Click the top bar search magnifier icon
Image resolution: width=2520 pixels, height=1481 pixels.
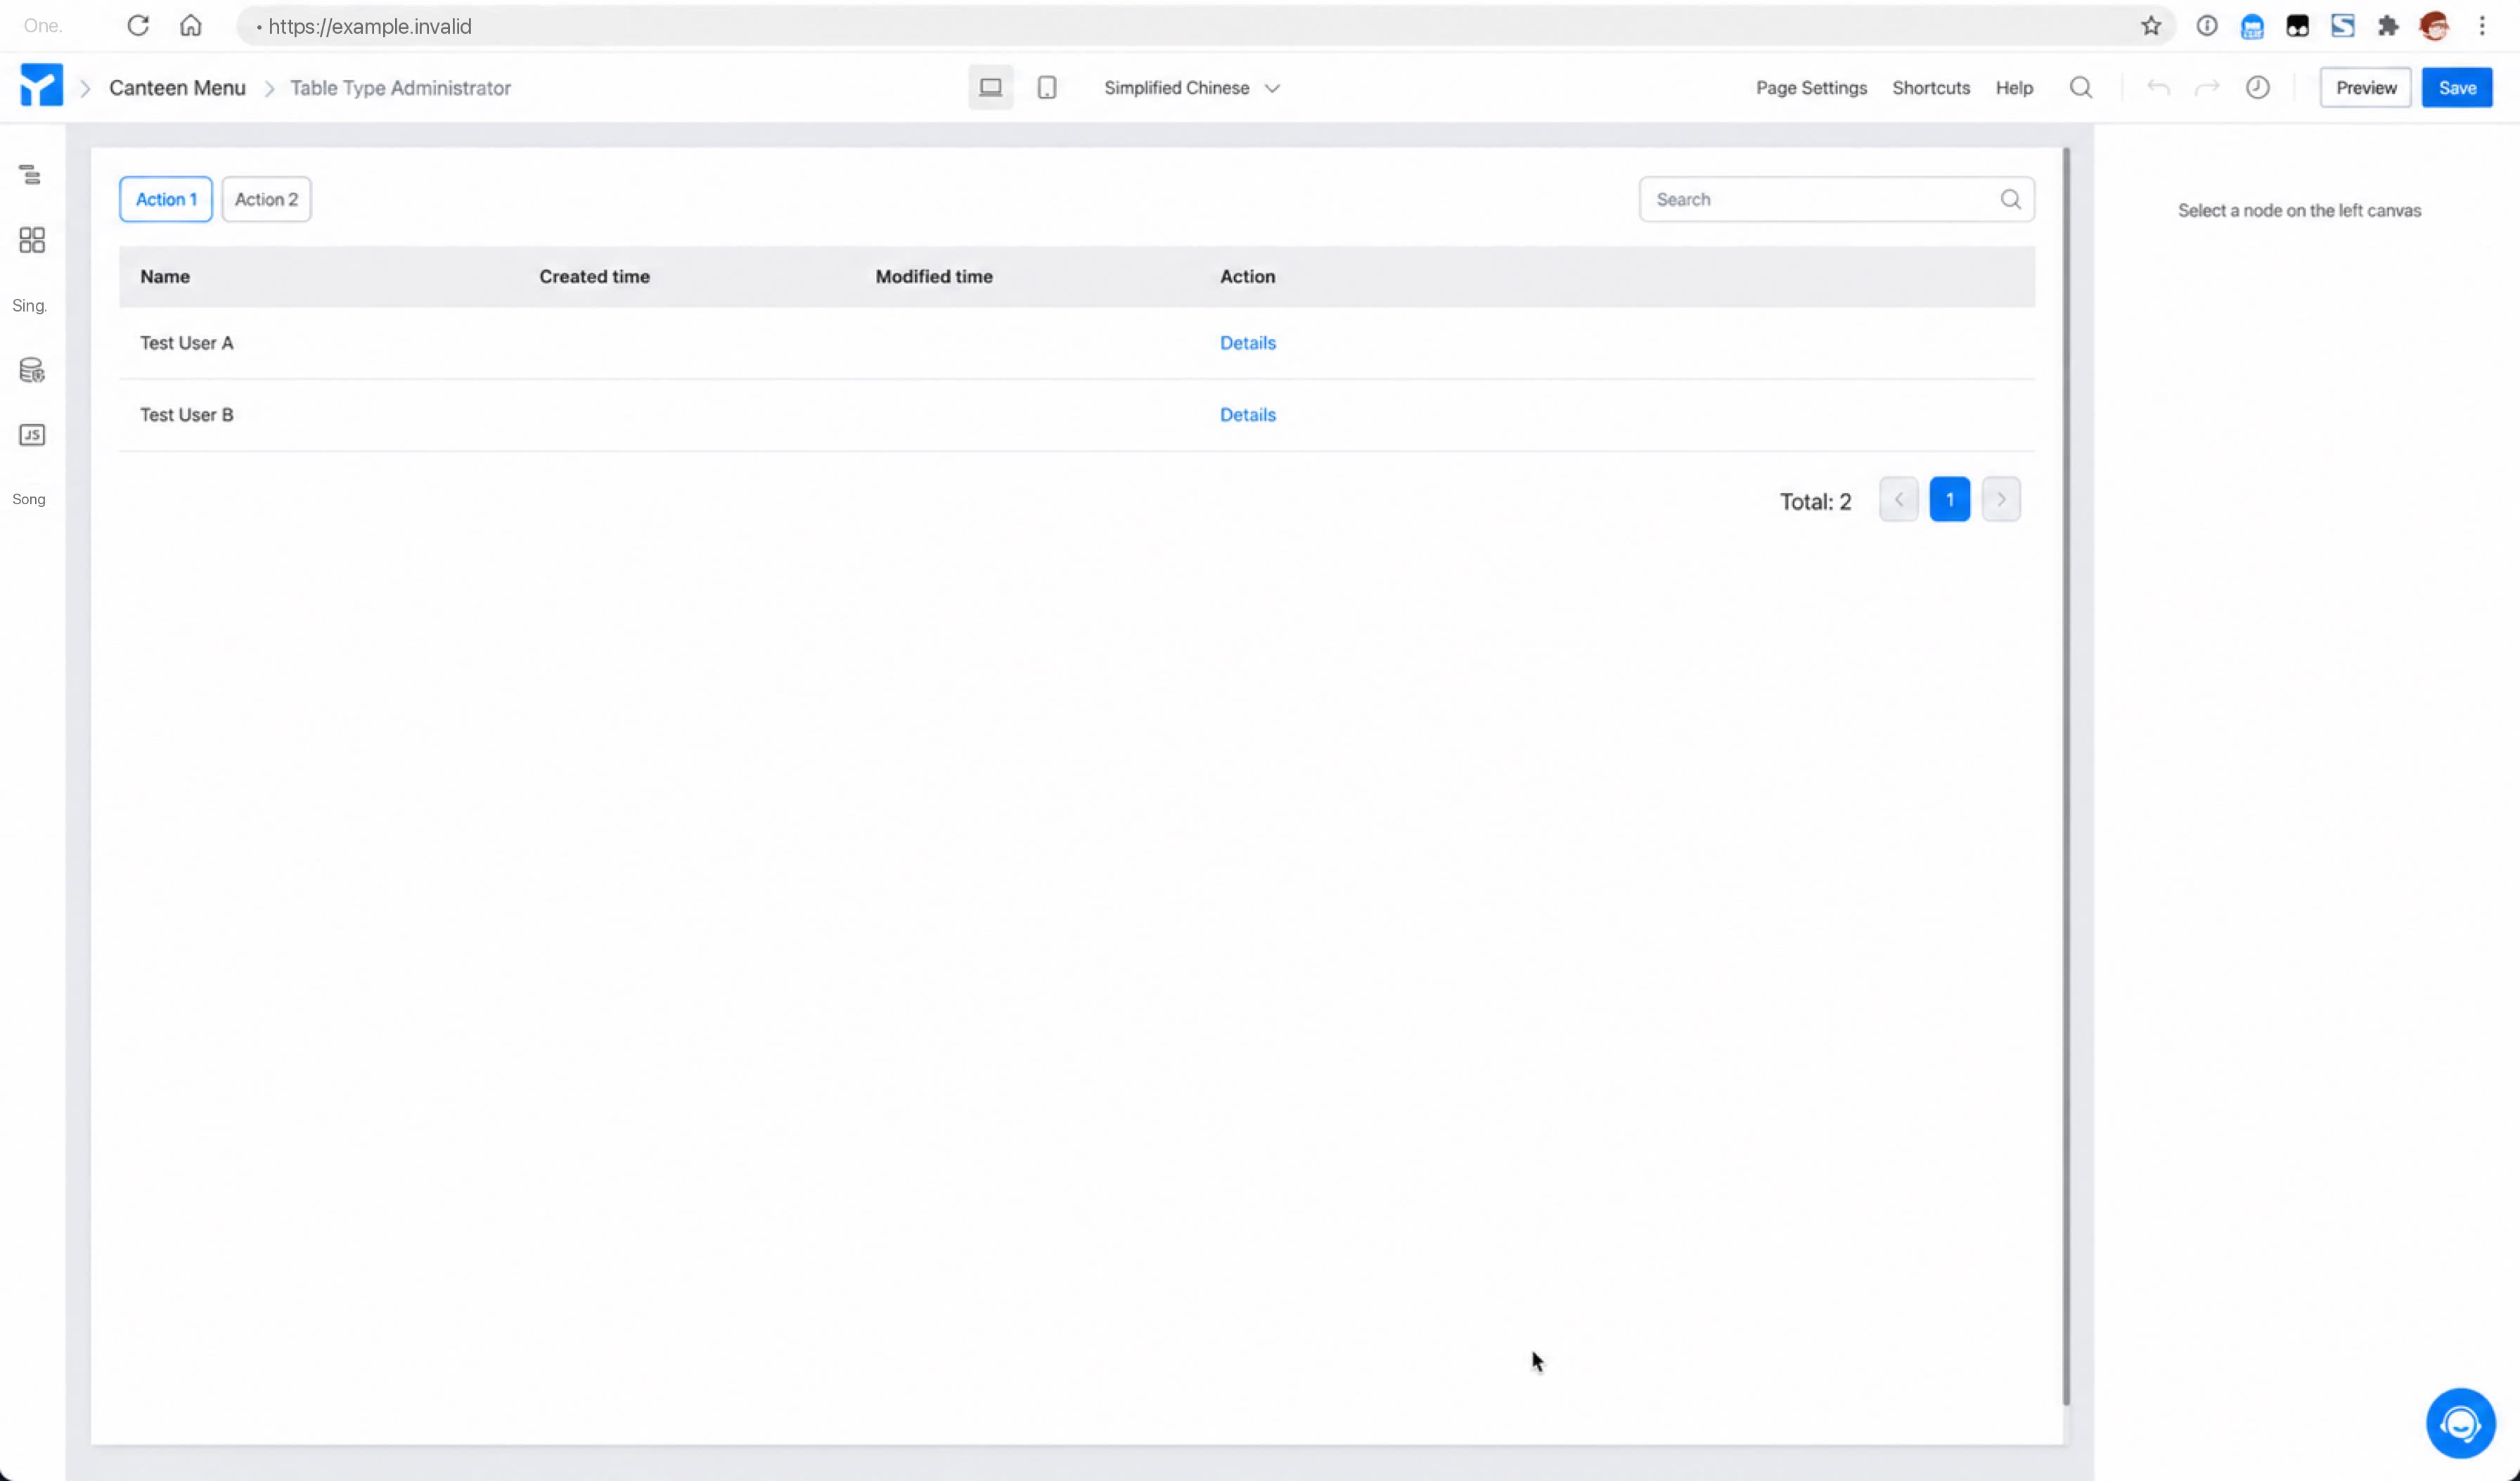click(x=2080, y=88)
